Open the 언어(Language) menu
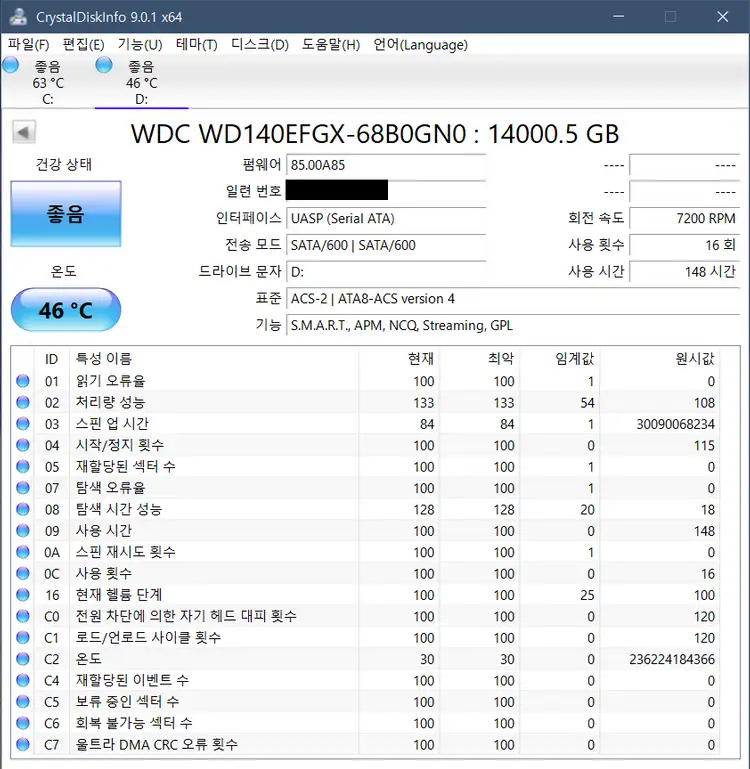Viewport: 750px width, 769px height. (420, 45)
